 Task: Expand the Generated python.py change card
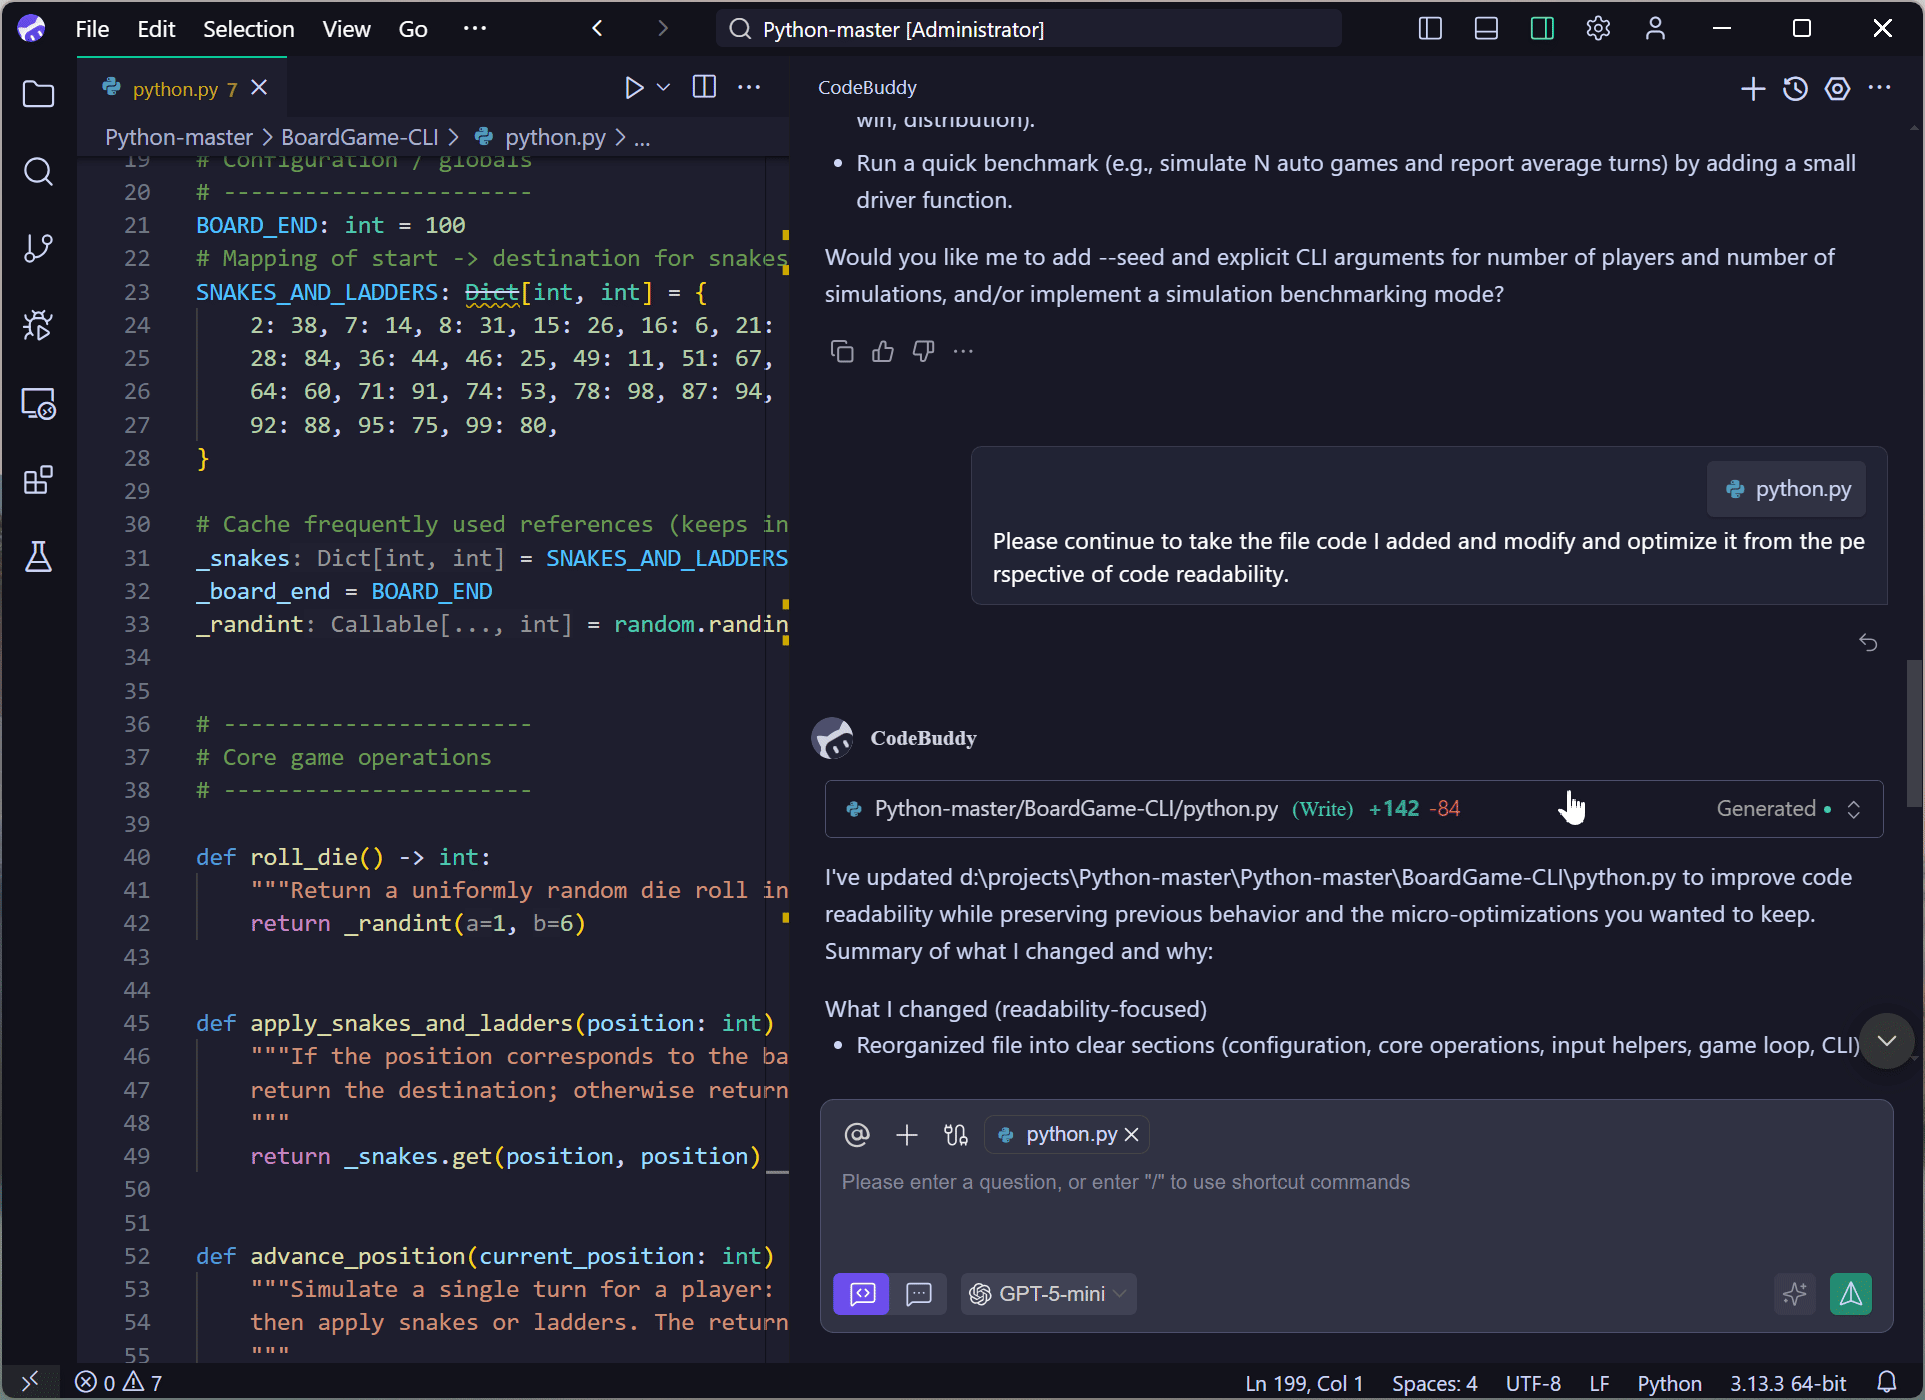[1853, 809]
